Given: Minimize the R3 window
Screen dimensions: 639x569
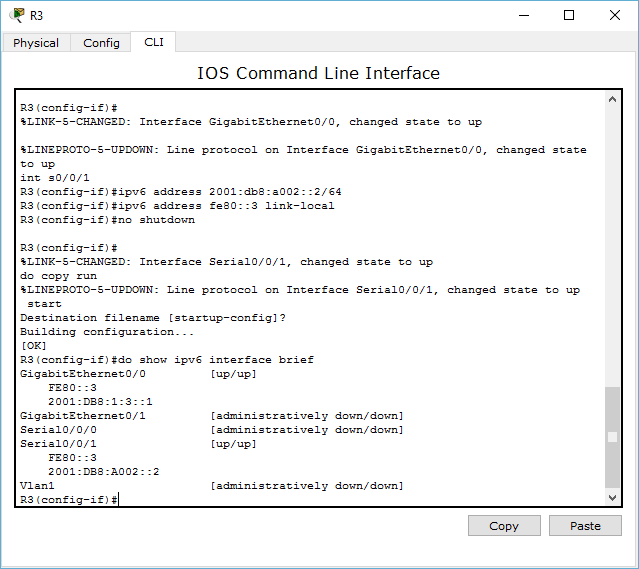Looking at the screenshot, I should [522, 15].
